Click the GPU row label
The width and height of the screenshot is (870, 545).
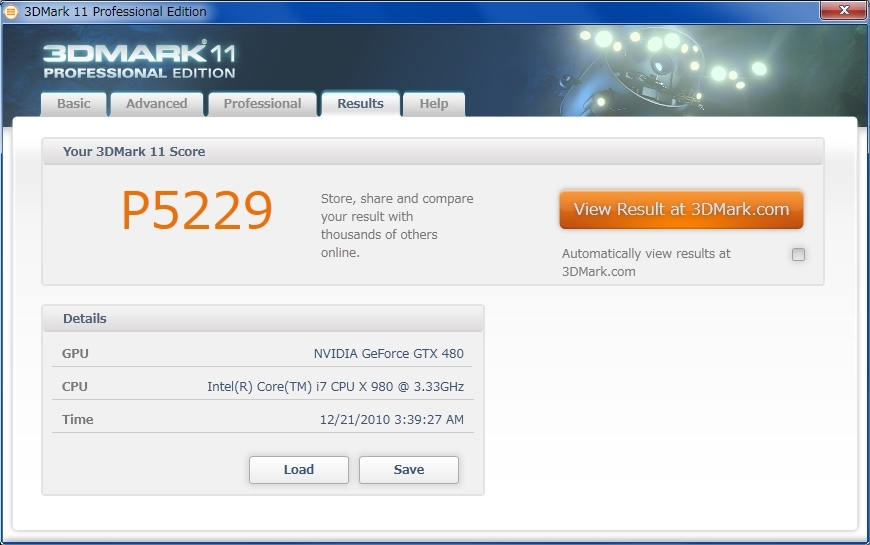(75, 354)
